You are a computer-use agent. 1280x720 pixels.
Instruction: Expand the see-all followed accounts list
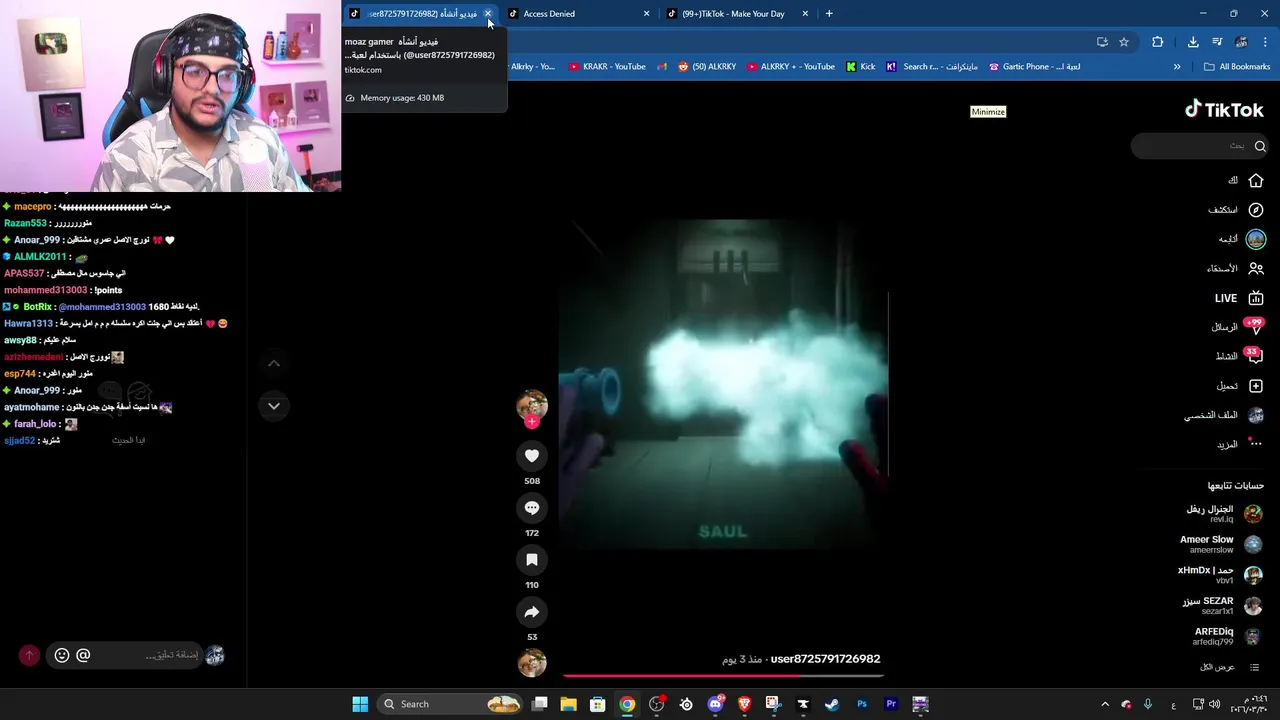pos(1229,667)
